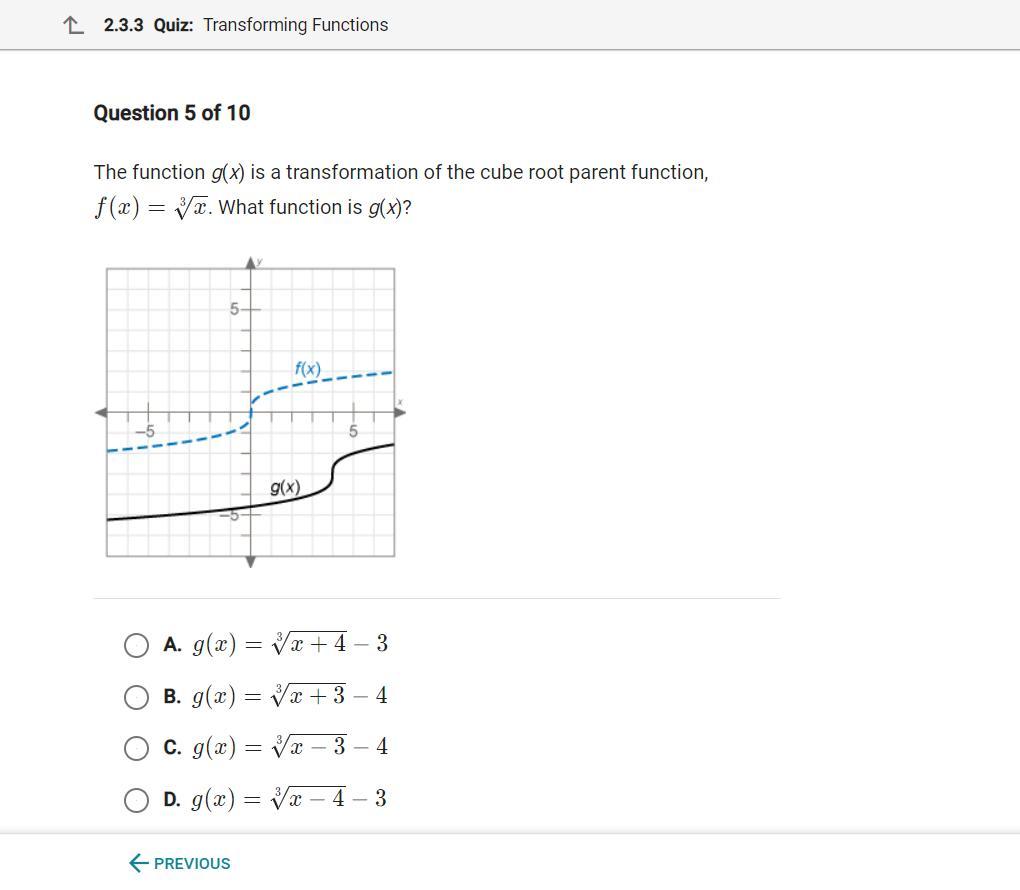Click the graph's upward y-axis arrow
This screenshot has height=890, width=1020.
pyautogui.click(x=250, y=263)
